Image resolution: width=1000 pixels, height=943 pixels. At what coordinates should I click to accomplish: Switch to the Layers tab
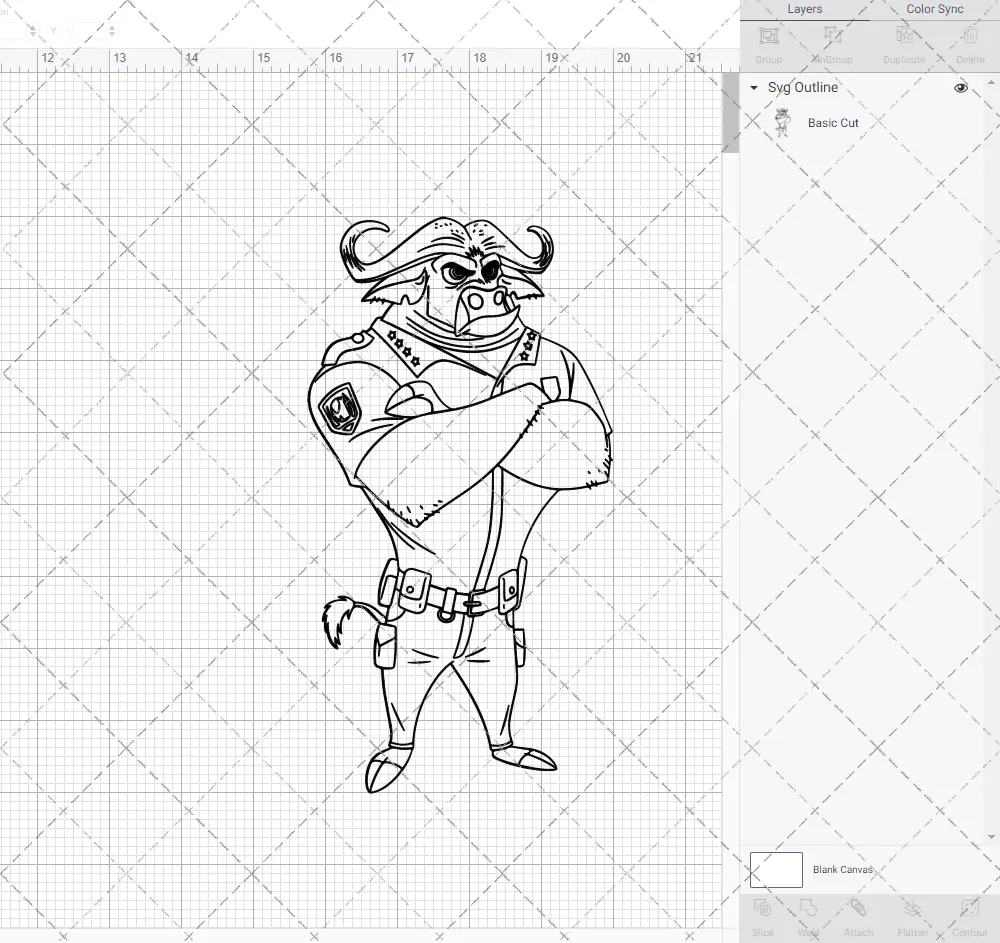[x=804, y=9]
